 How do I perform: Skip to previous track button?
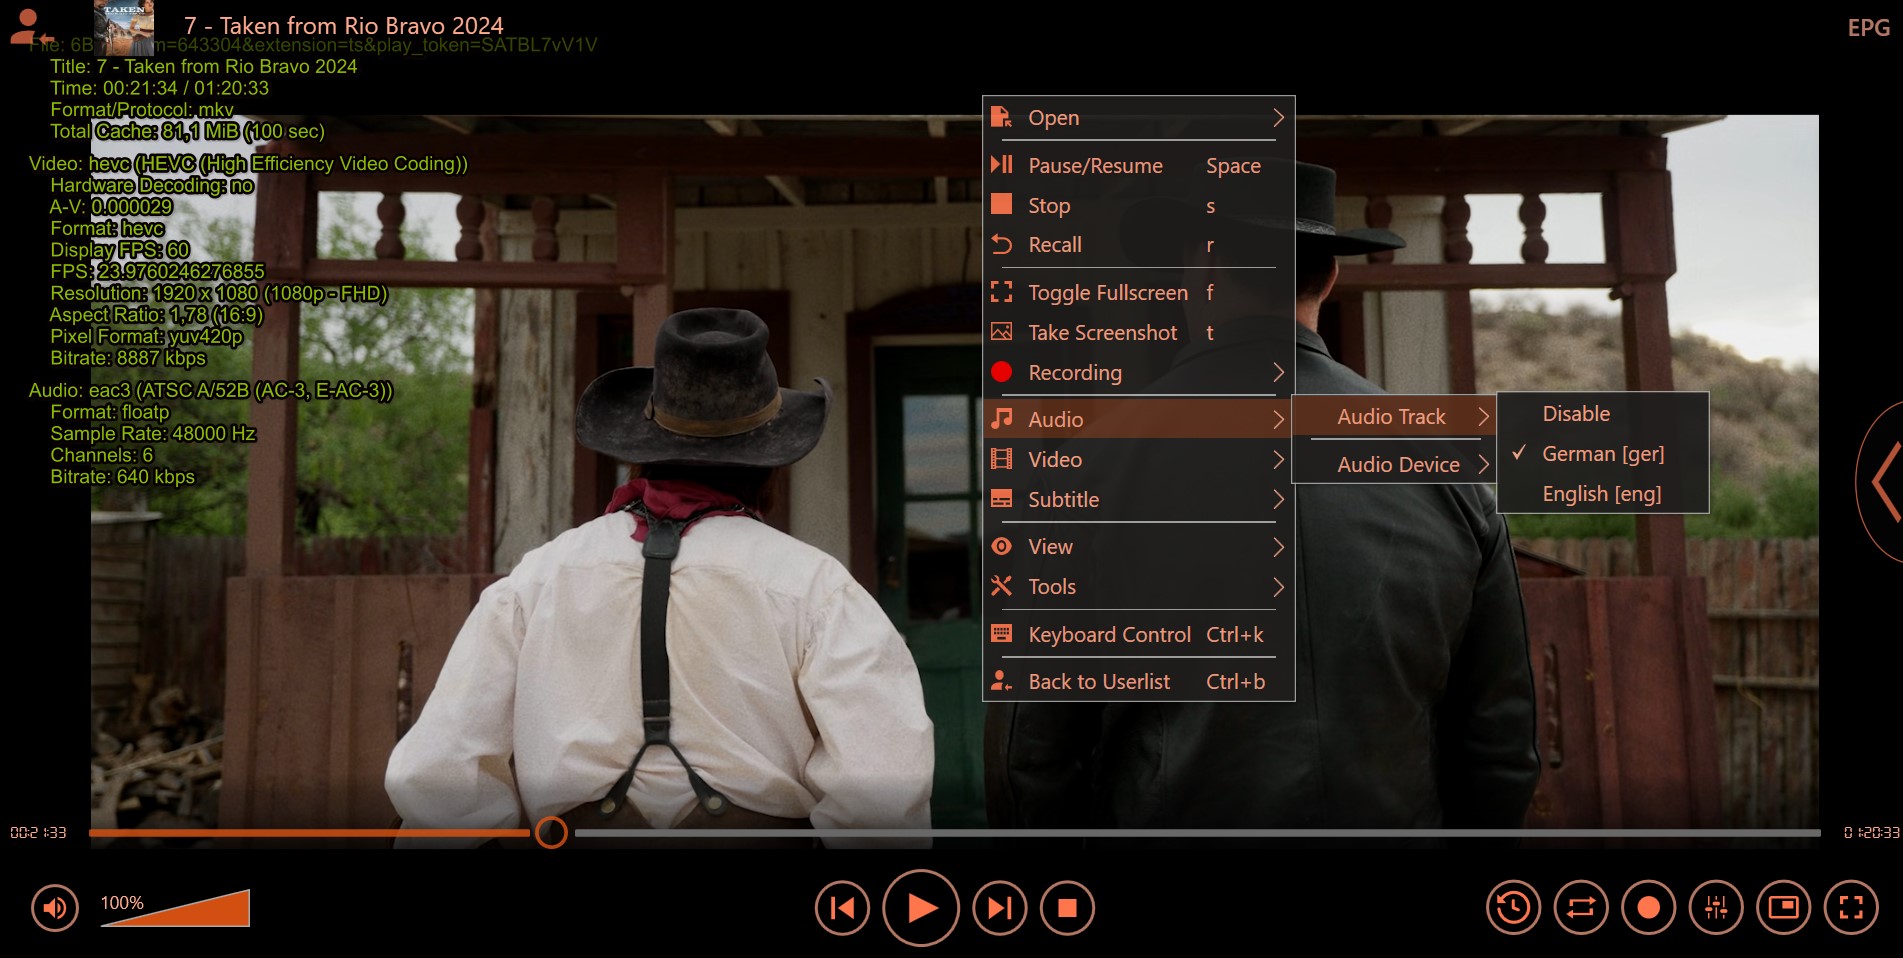click(x=842, y=908)
